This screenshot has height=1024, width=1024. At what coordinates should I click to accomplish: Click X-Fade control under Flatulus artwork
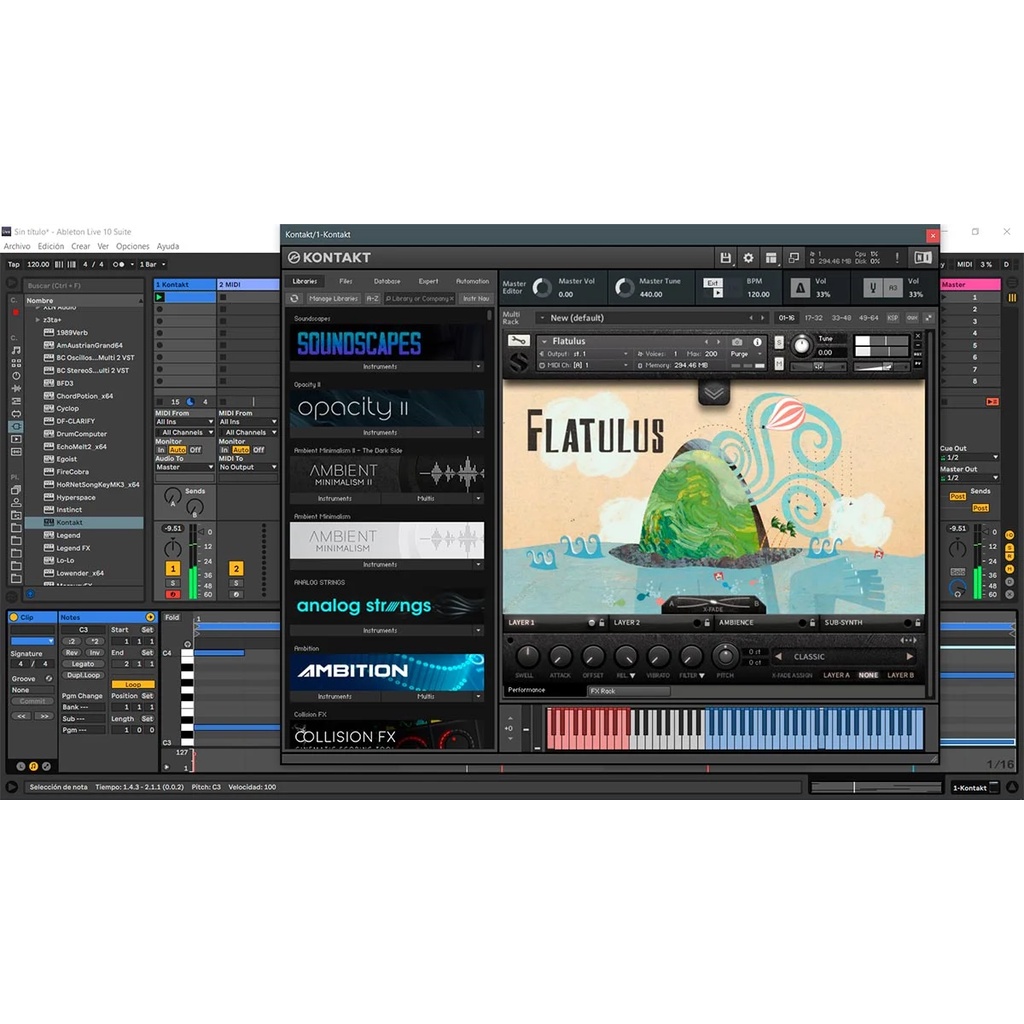[x=713, y=605]
